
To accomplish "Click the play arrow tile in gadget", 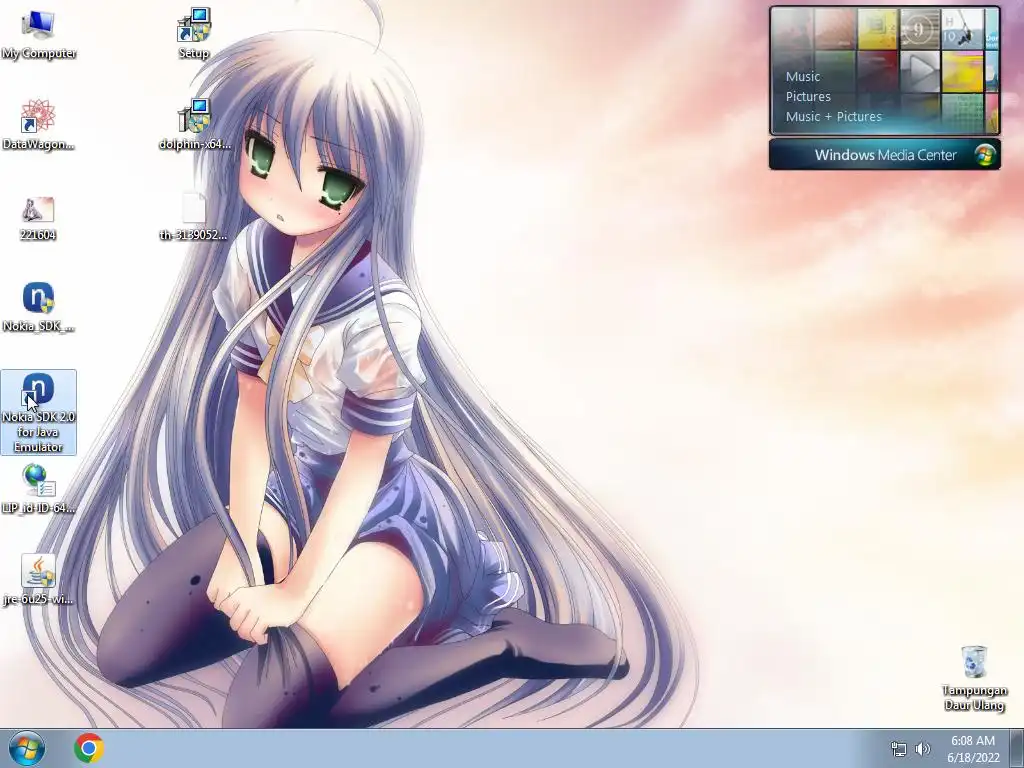I will point(920,71).
